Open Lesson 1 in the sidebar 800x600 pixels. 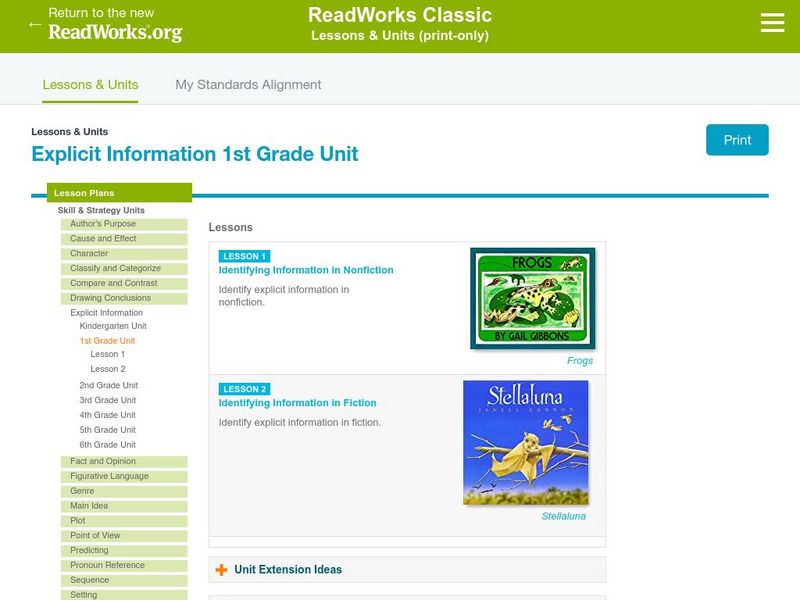click(108, 354)
